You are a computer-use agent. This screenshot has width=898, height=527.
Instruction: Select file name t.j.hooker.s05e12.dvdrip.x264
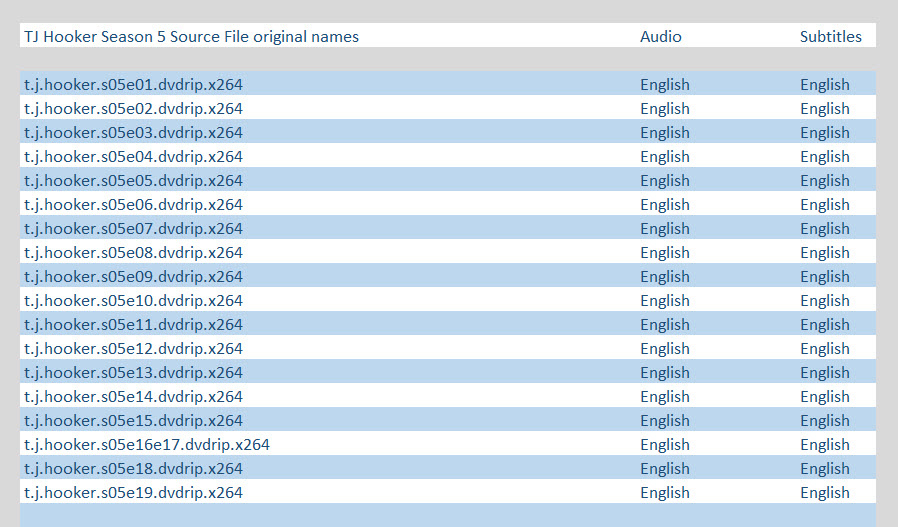[133, 349]
